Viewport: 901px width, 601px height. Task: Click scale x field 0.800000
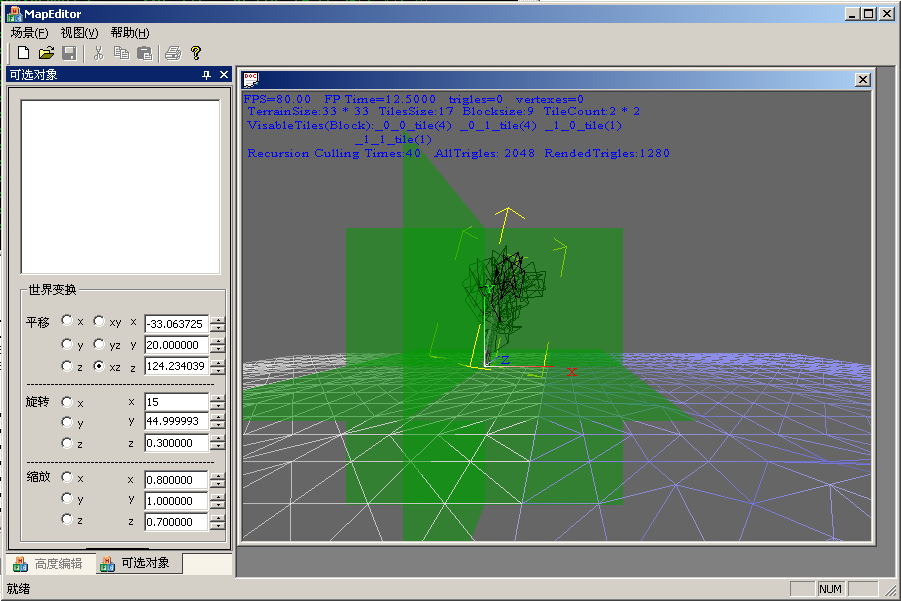176,480
